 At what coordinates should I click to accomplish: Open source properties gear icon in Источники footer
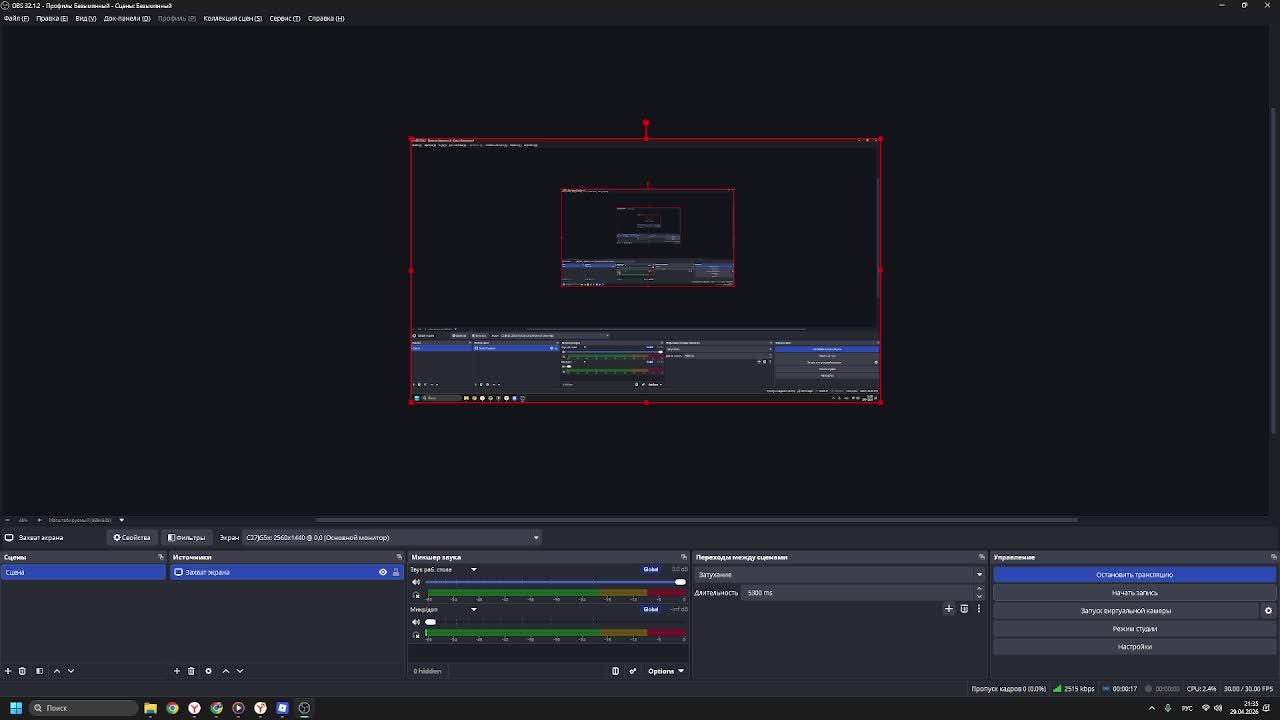pyautogui.click(x=208, y=671)
